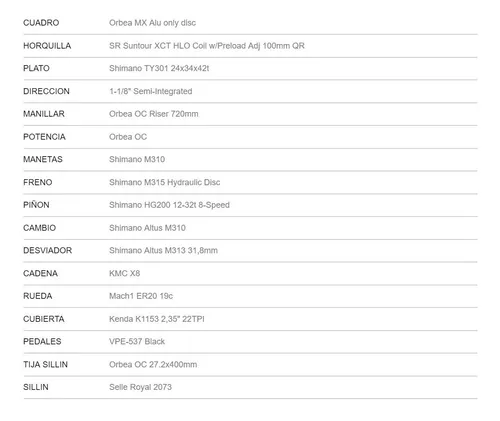Viewport: 500px width, 421px height.
Task: Click the KMC X8 chain value
Action: (x=124, y=273)
